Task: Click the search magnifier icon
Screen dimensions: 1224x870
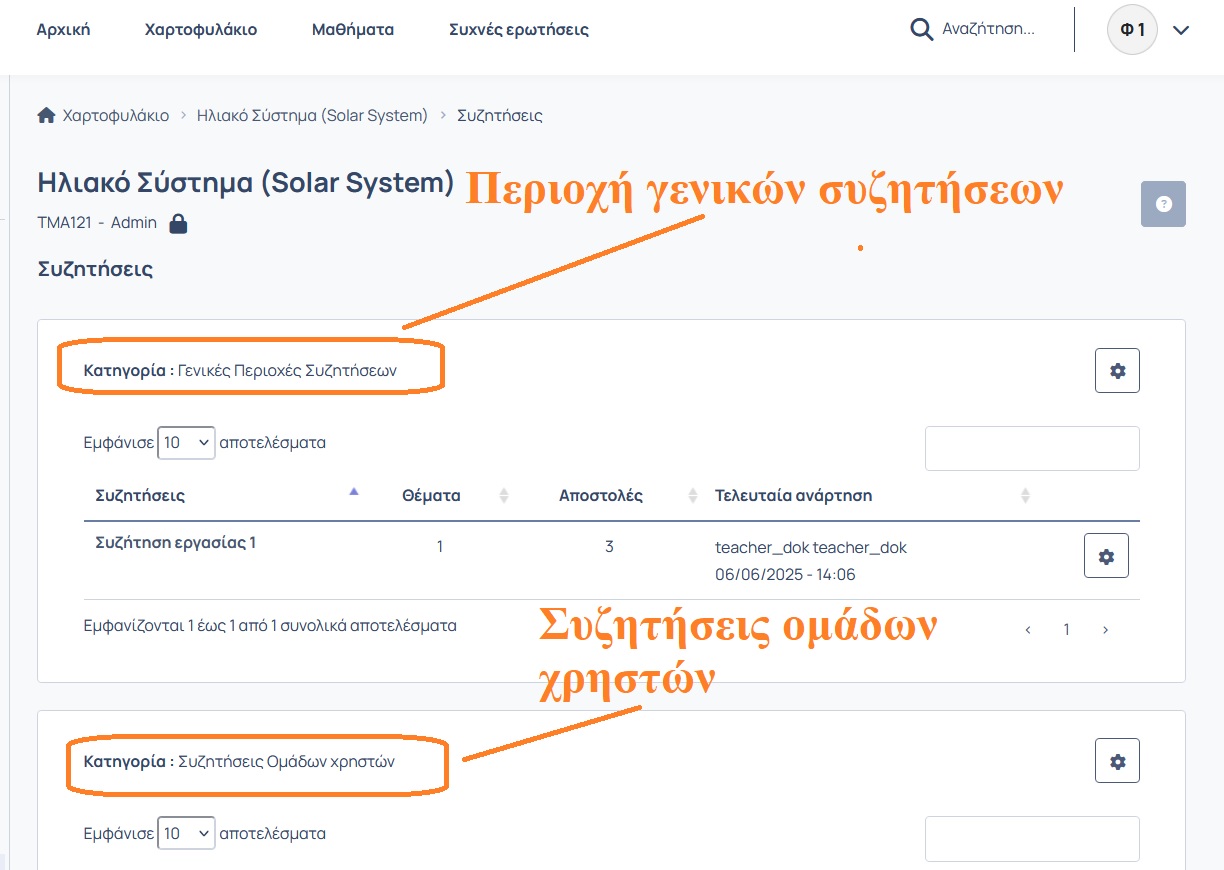Action: coord(921,29)
